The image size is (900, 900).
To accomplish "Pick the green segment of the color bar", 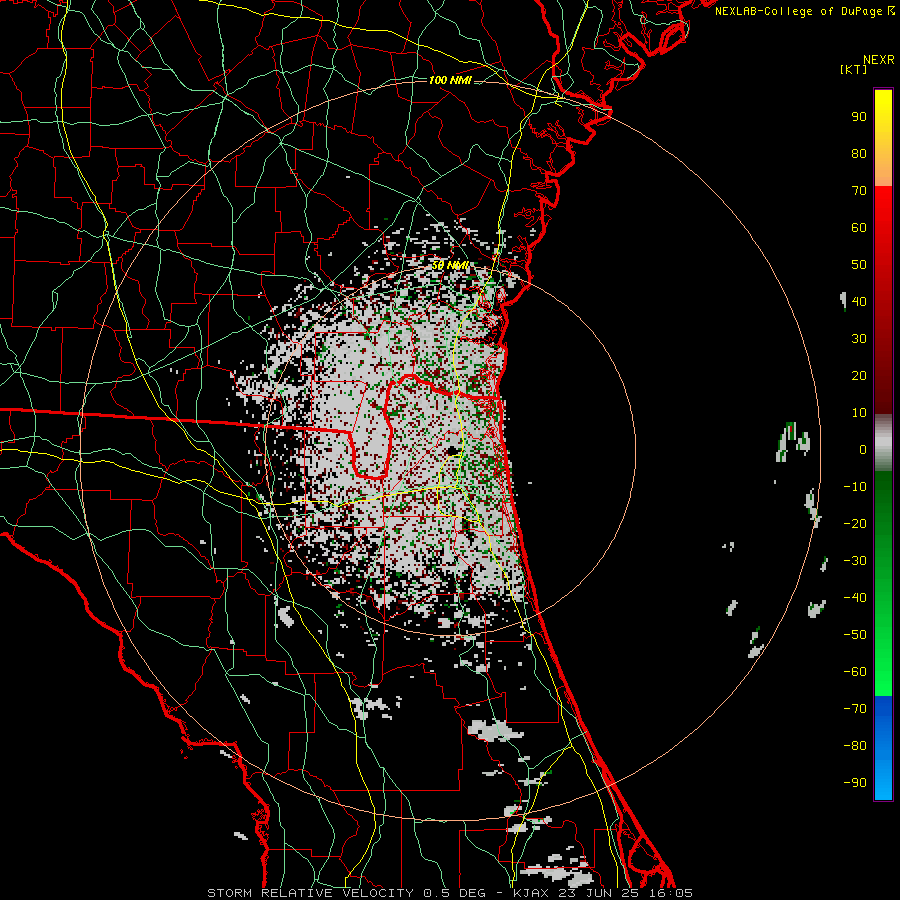I will click(883, 583).
